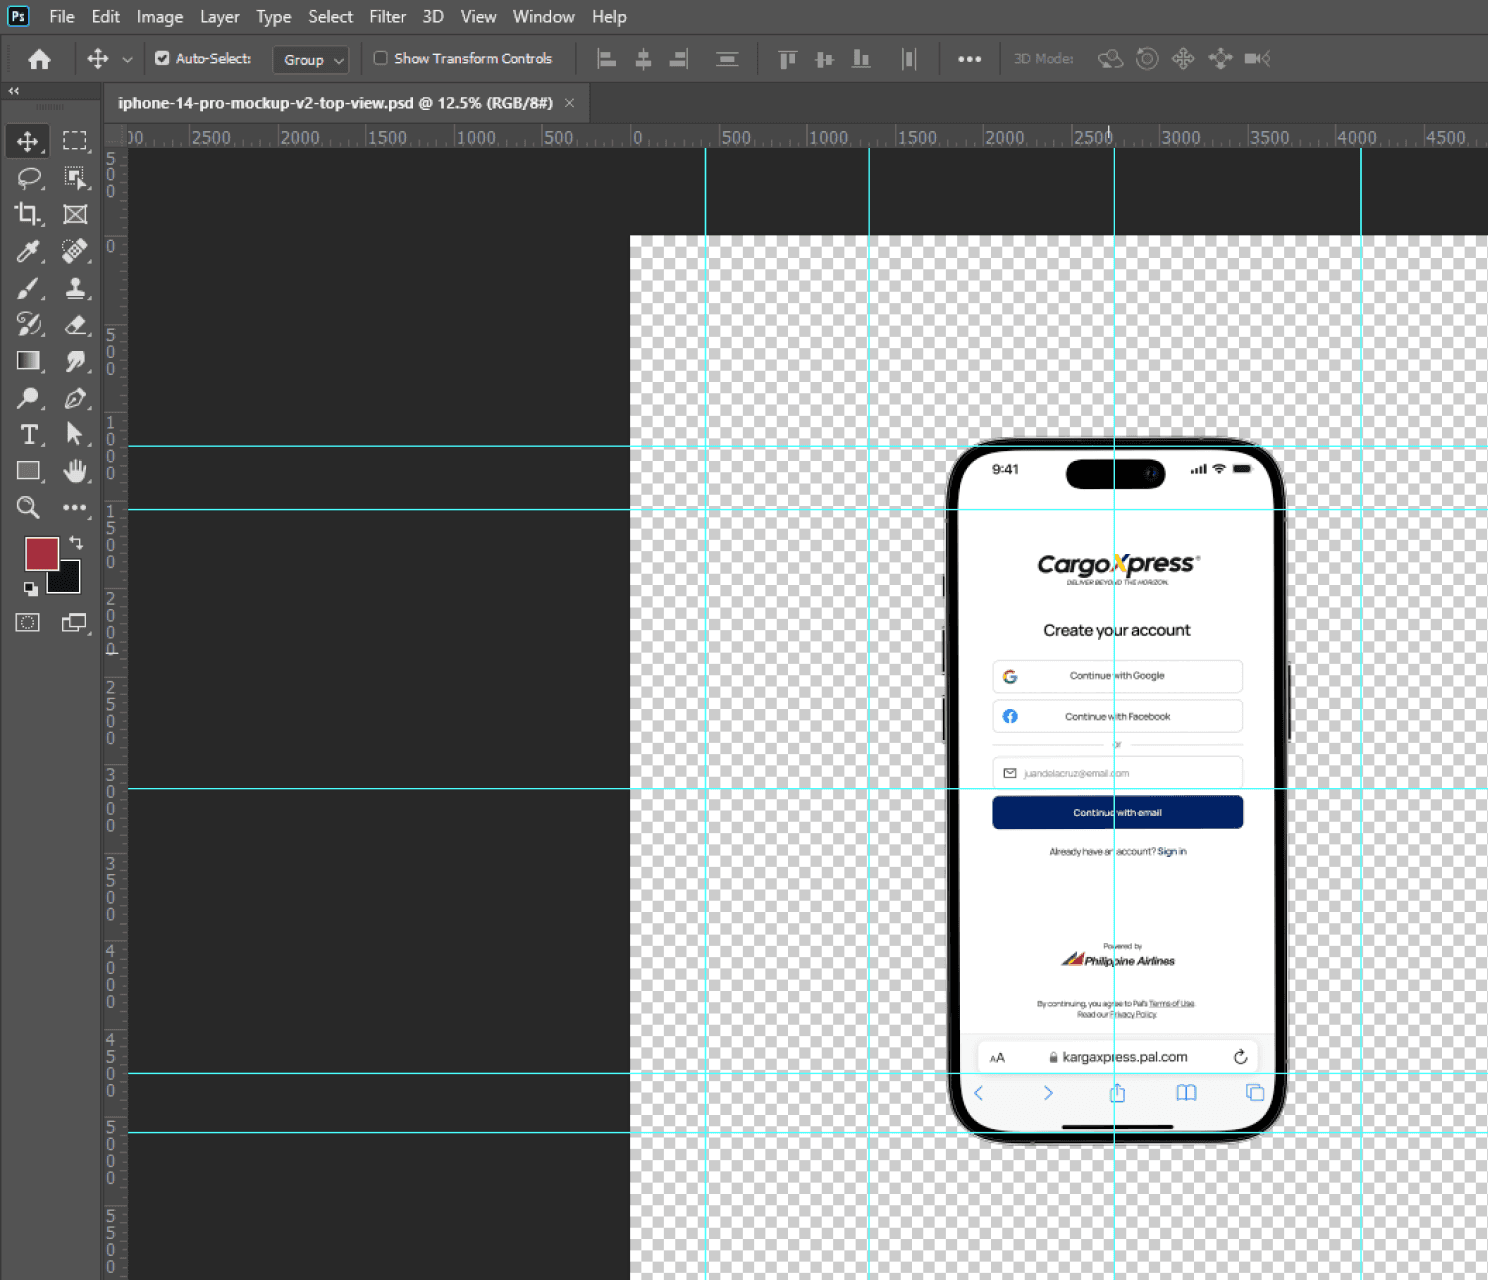The height and width of the screenshot is (1280, 1488).
Task: Open the Filter menu
Action: click(387, 17)
